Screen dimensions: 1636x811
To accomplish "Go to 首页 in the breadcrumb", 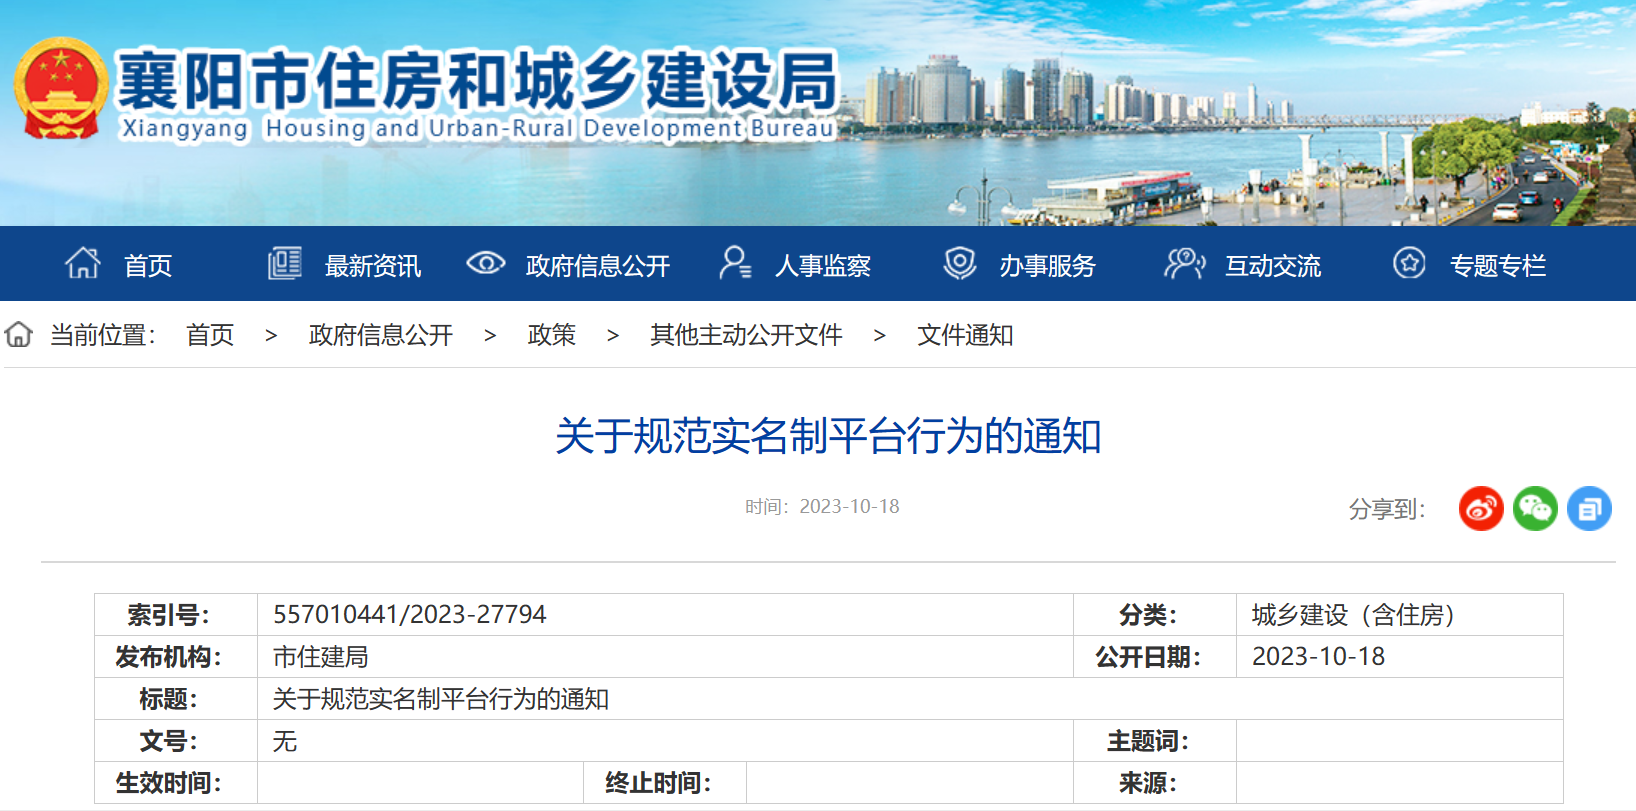I will pyautogui.click(x=210, y=335).
